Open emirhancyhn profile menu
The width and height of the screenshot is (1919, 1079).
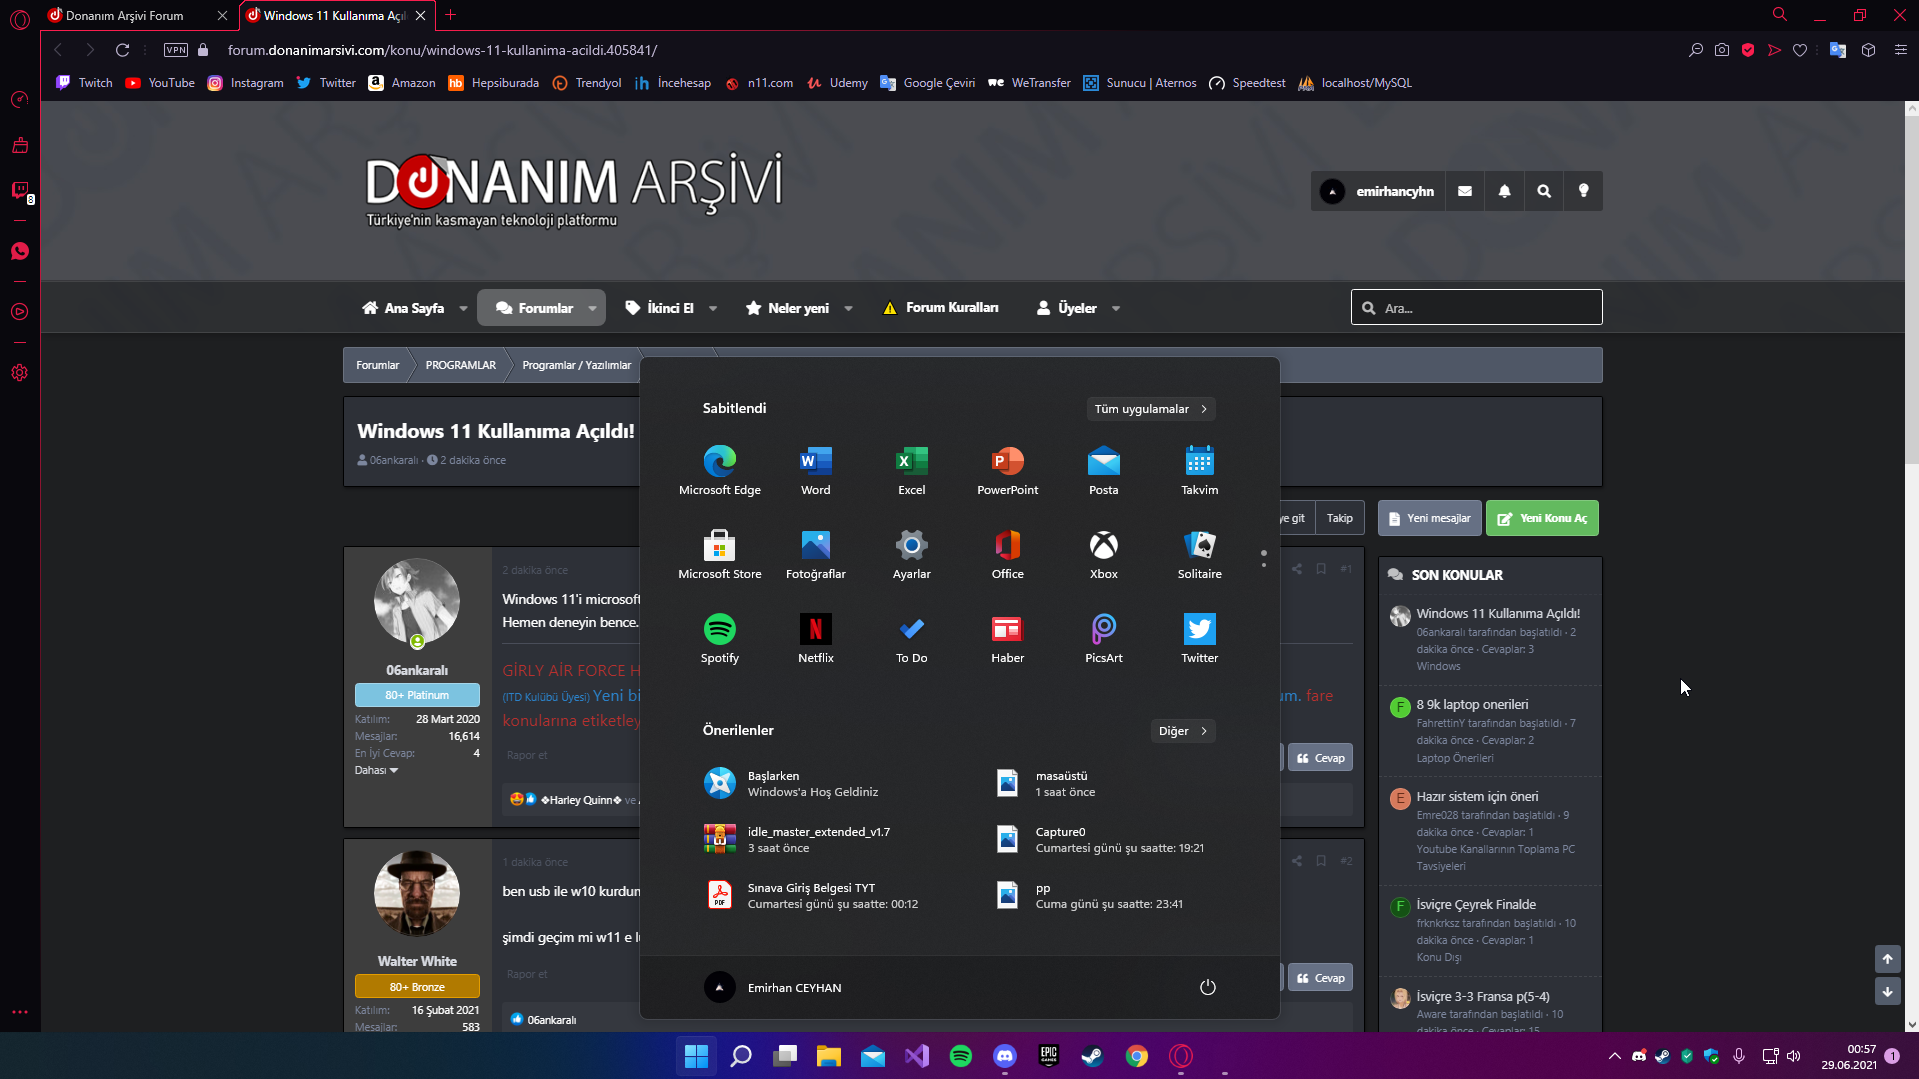tap(1377, 191)
